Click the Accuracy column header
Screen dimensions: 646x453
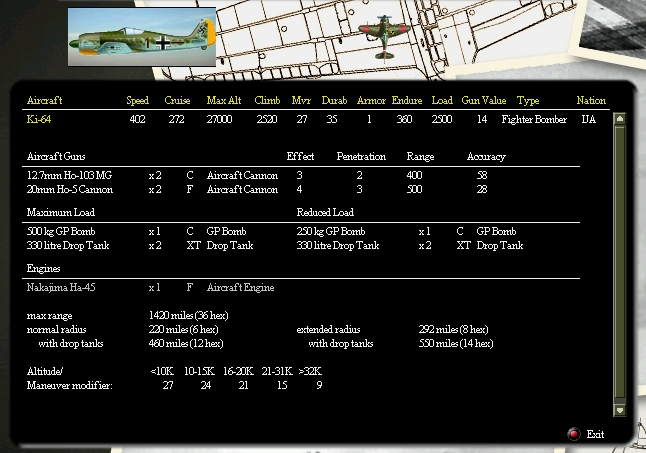pyautogui.click(x=486, y=157)
